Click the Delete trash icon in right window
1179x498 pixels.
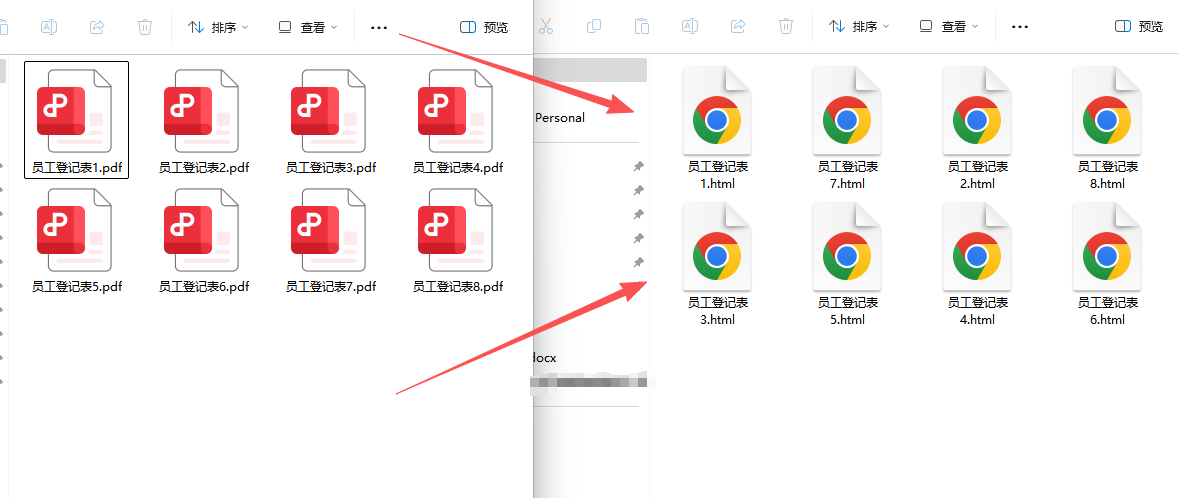[786, 27]
